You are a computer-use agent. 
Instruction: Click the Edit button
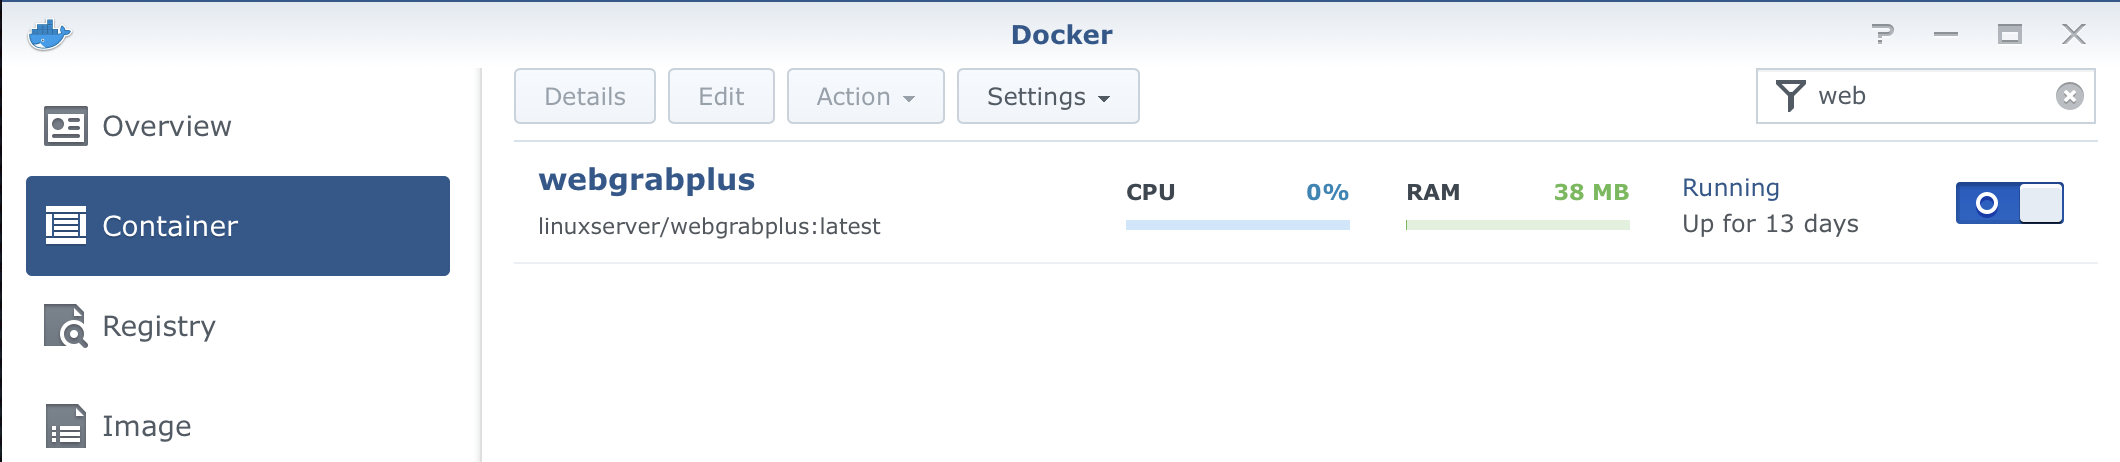pyautogui.click(x=721, y=96)
